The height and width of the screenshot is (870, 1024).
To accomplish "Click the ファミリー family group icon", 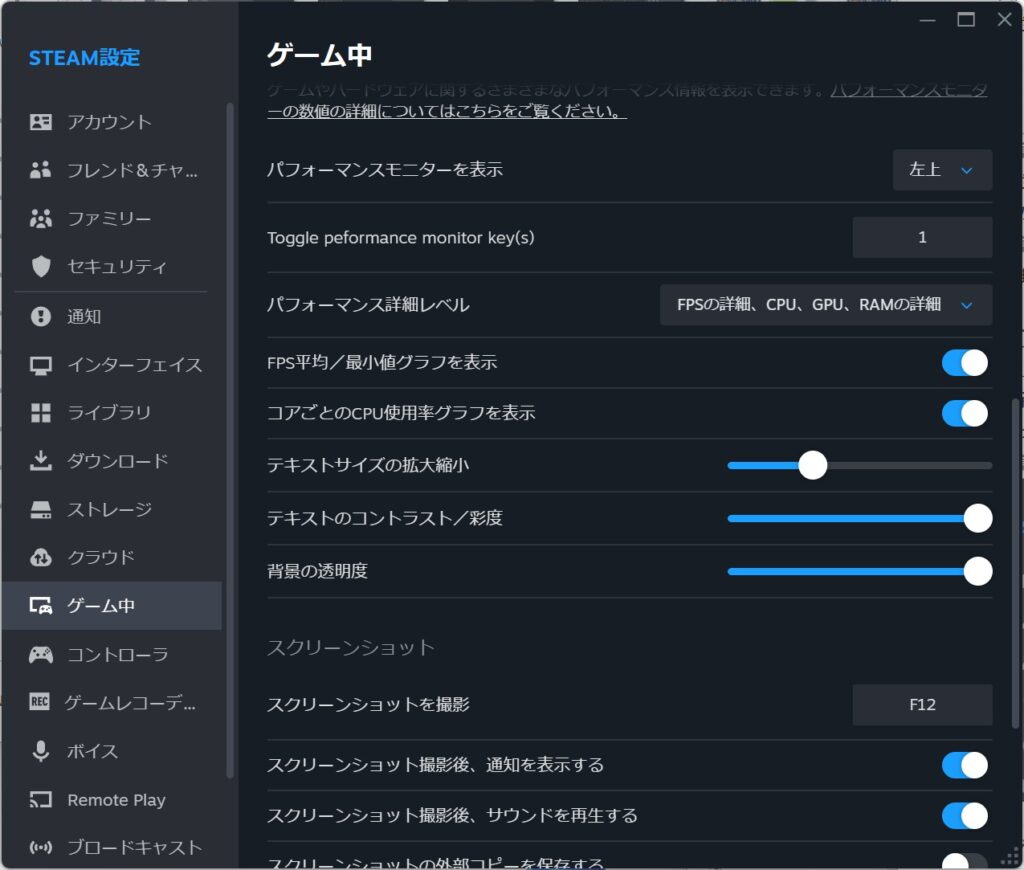I will click(40, 218).
